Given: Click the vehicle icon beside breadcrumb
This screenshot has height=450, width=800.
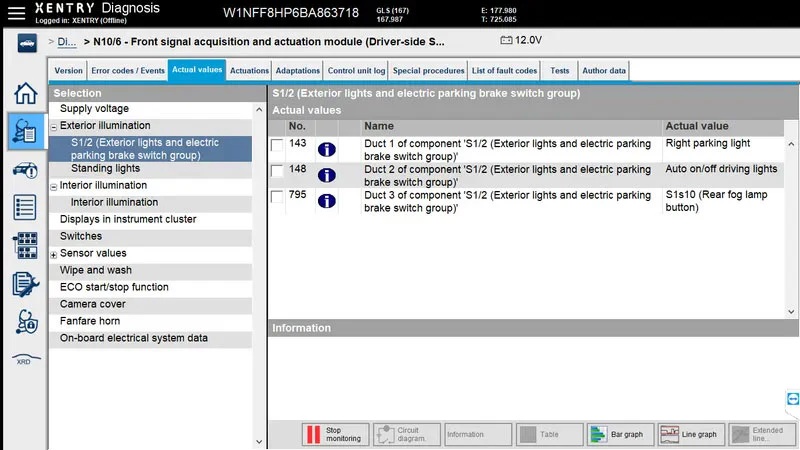Looking at the screenshot, I should (27, 43).
